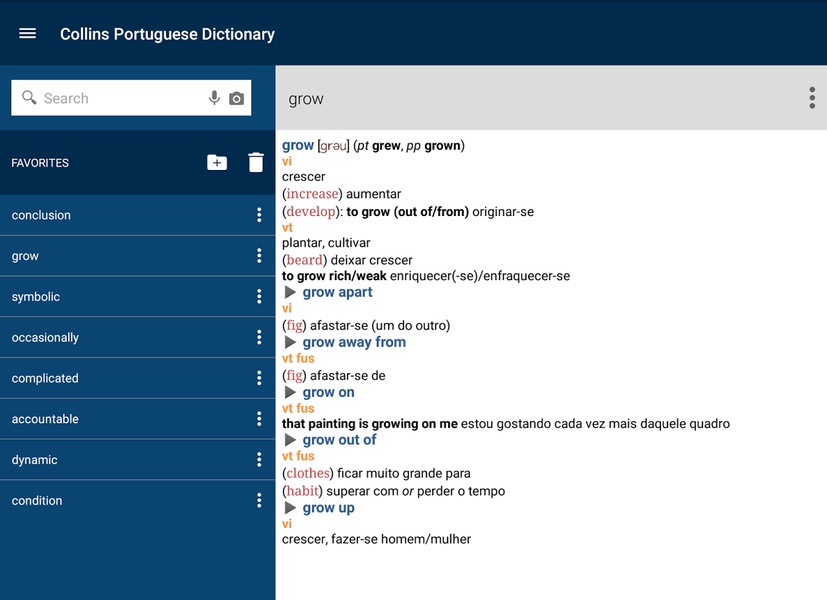Open the more options for grow favorite
Image resolution: width=827 pixels, height=600 pixels.
click(259, 256)
